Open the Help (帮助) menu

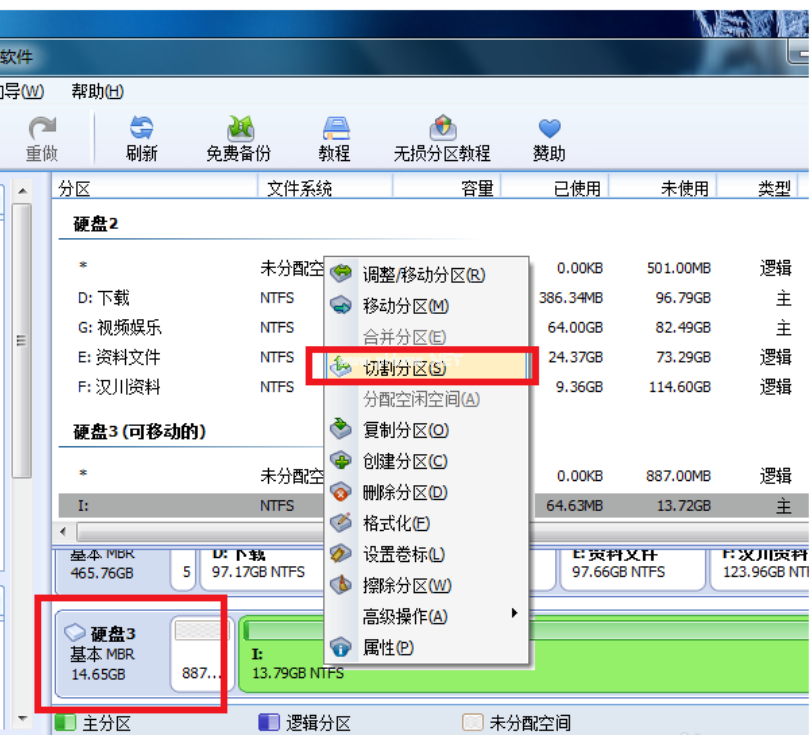[x=97, y=91]
